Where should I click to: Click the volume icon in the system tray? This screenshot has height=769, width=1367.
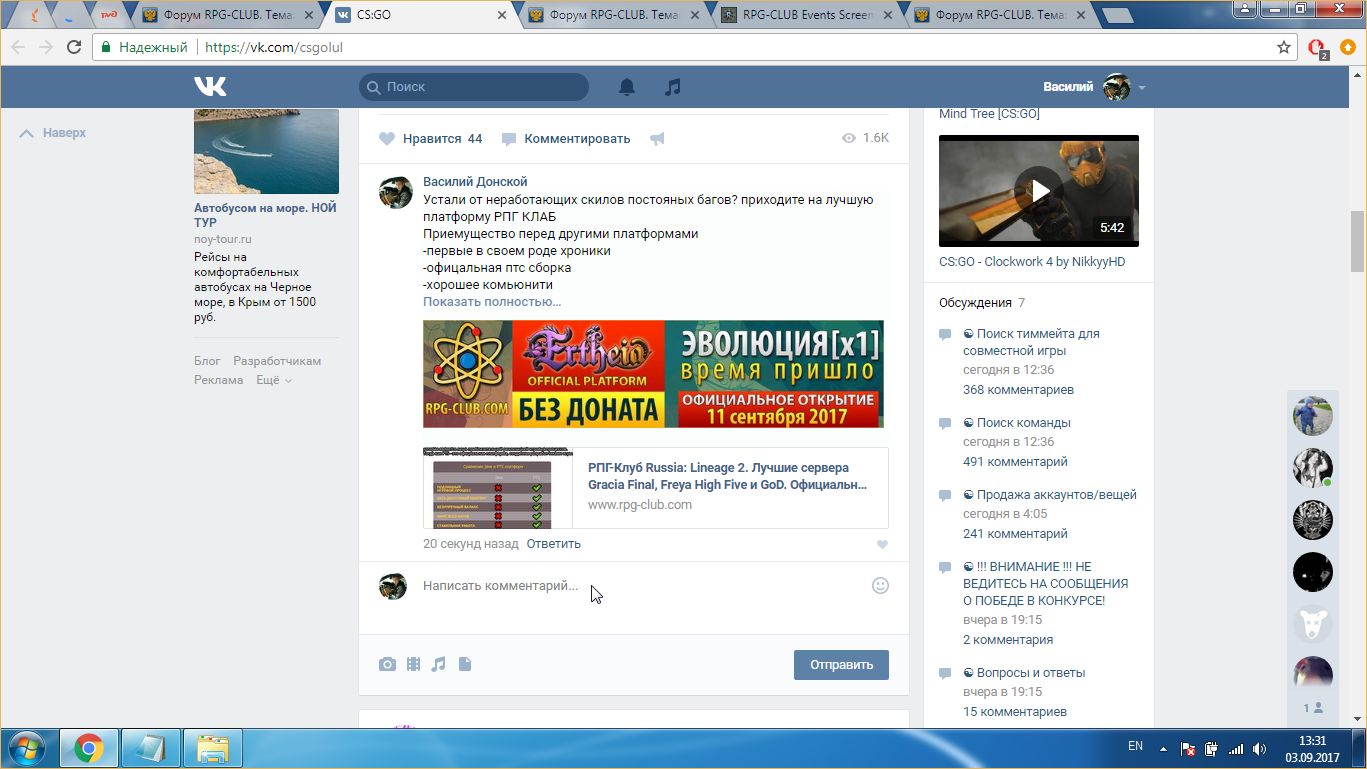(x=1259, y=748)
